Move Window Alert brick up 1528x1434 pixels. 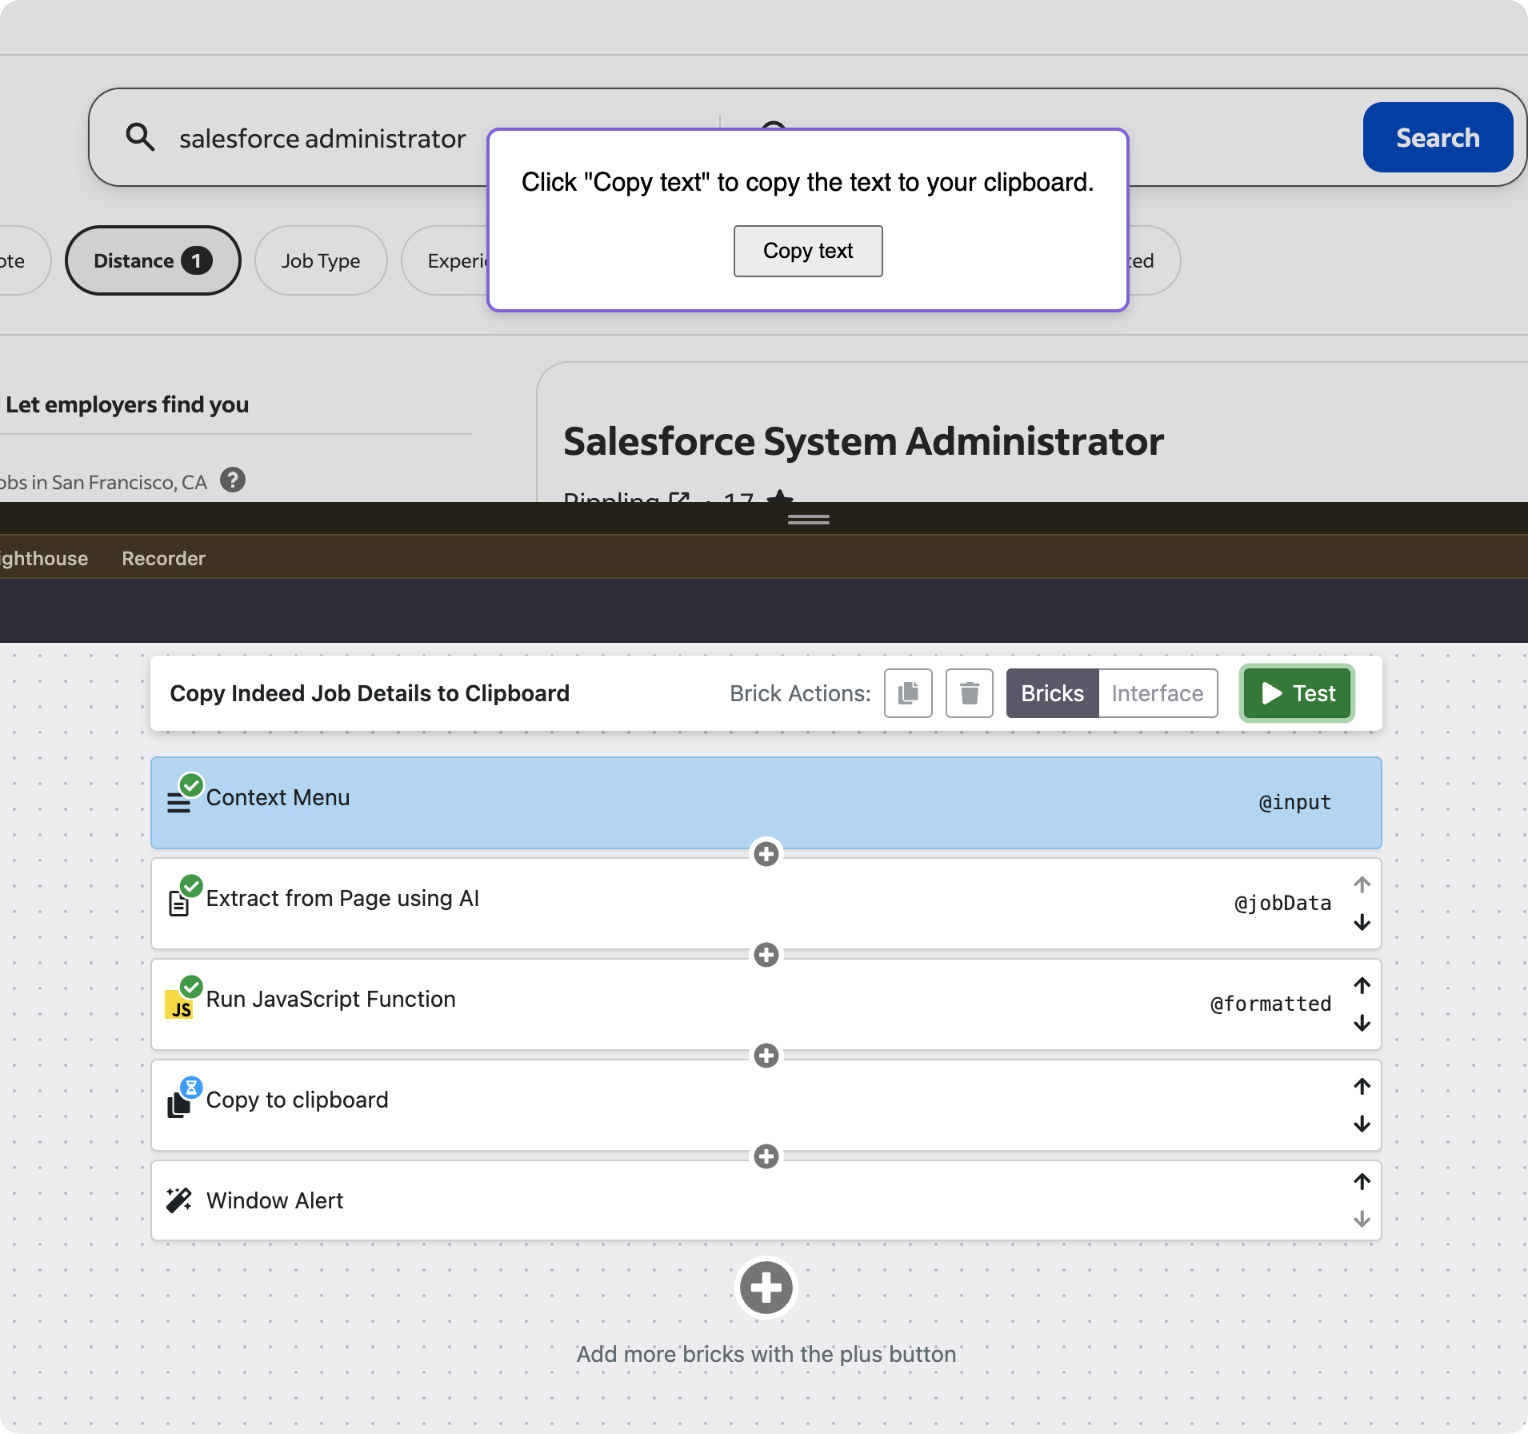(1362, 1181)
